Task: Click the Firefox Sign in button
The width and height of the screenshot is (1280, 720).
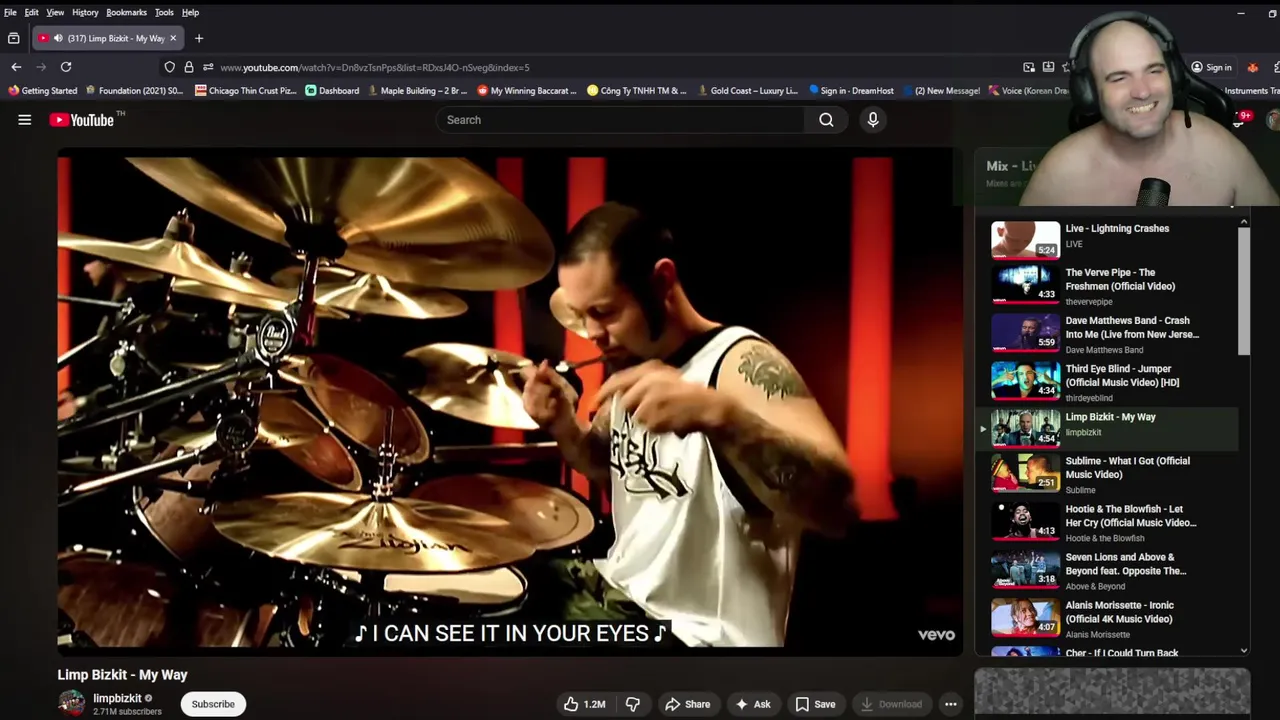Action: [x=1211, y=67]
